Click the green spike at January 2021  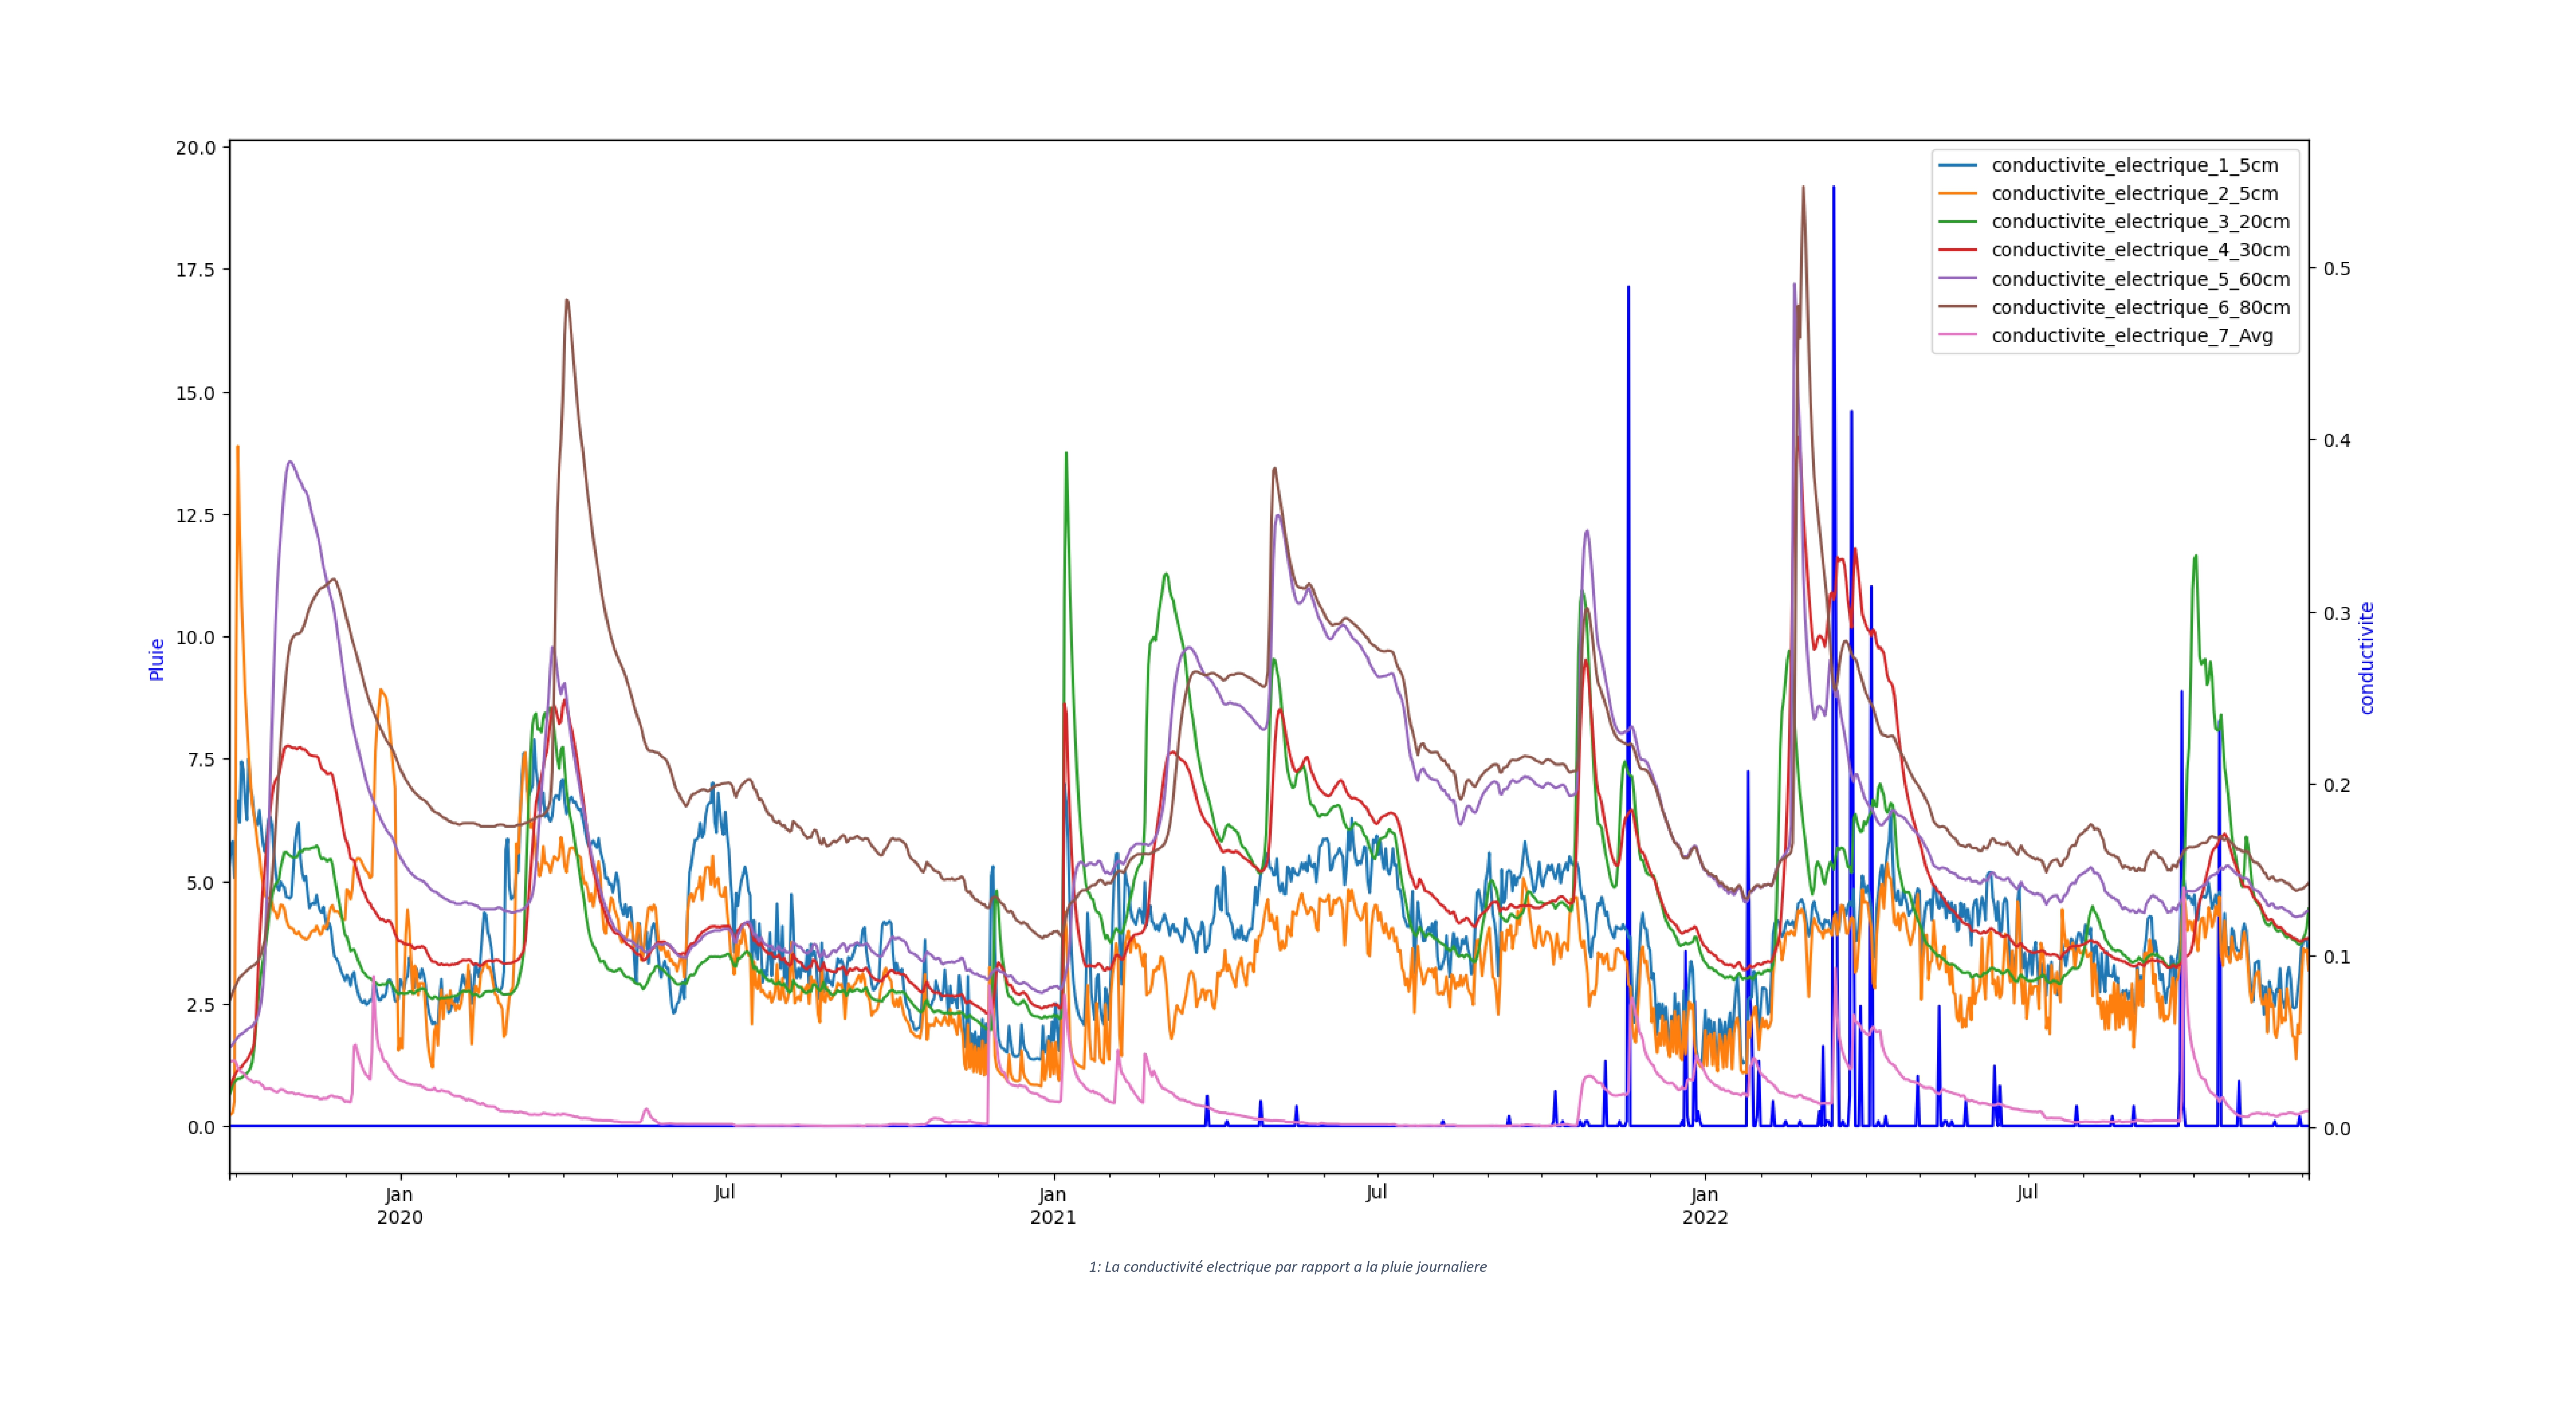[1066, 454]
